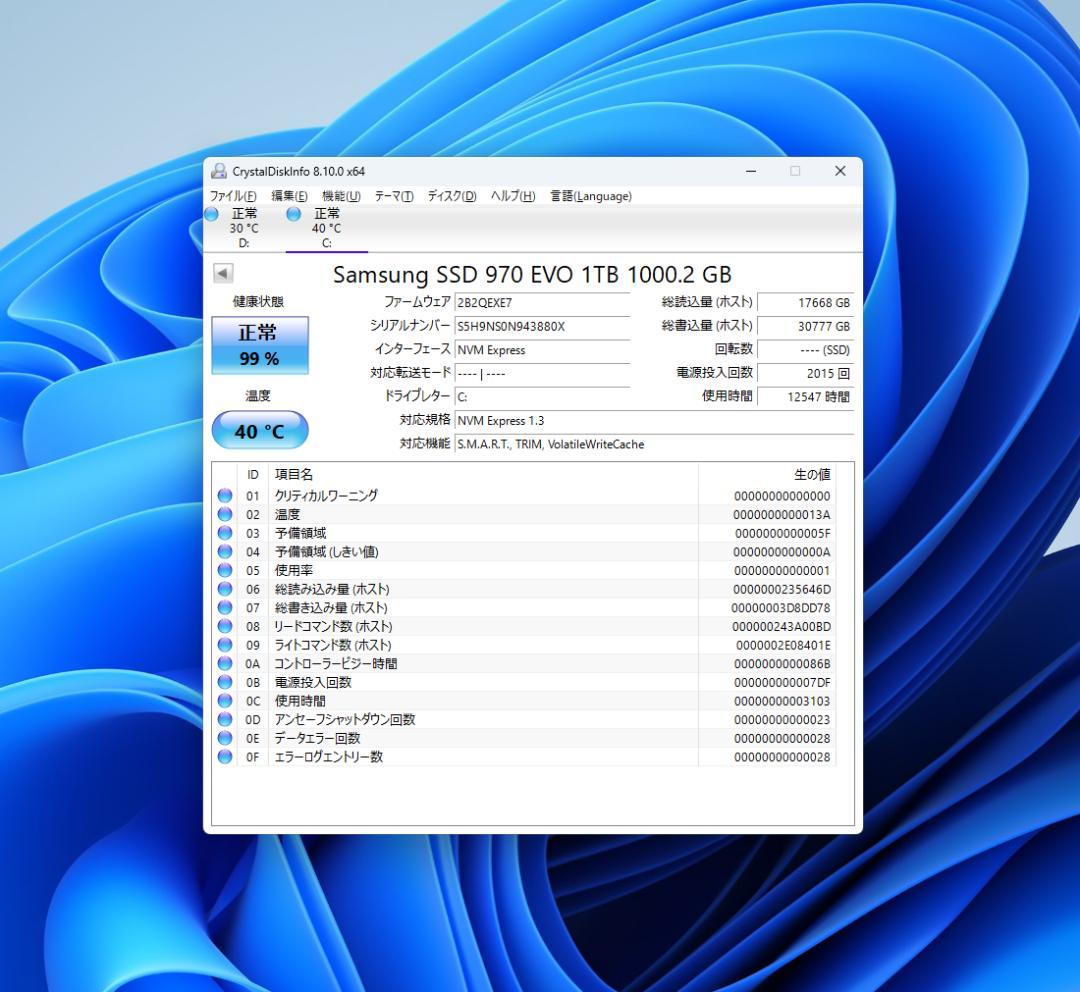Click the 40 °C temperature button

click(x=260, y=431)
